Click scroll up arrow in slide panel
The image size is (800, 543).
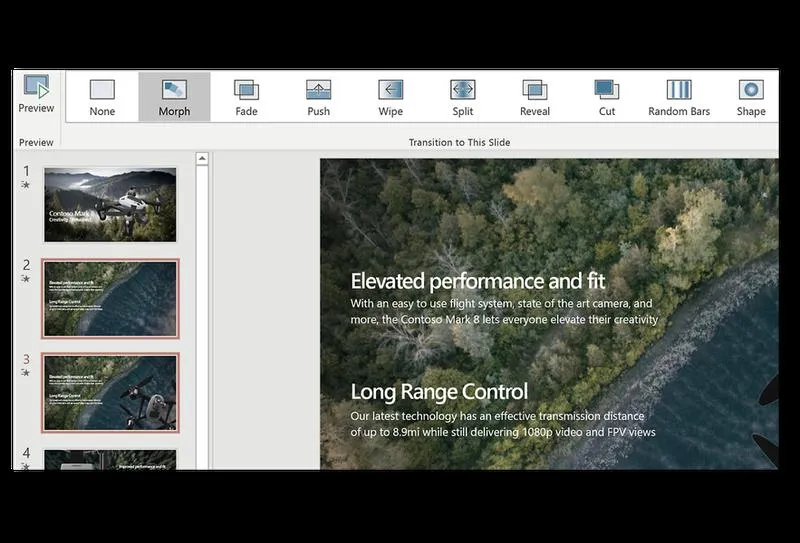[x=202, y=159]
